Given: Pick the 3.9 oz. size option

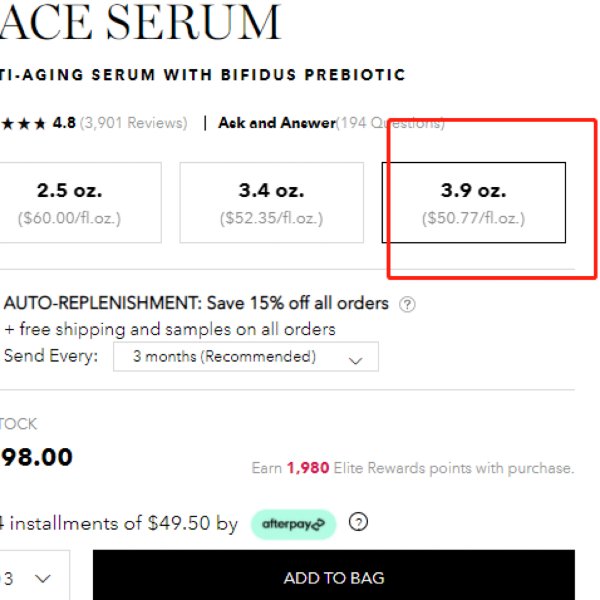Looking at the screenshot, I should (x=474, y=202).
